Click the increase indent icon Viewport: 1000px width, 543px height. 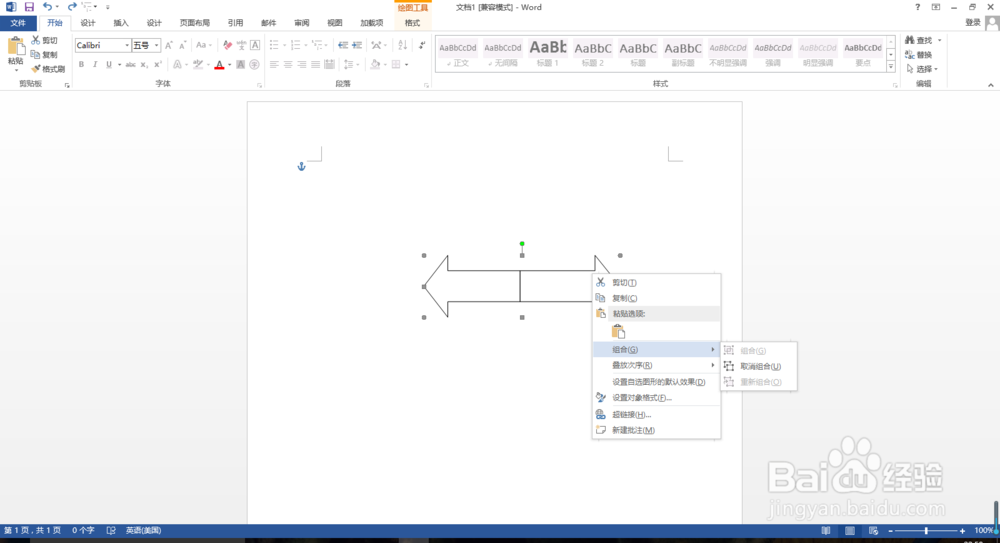pyautogui.click(x=357, y=45)
